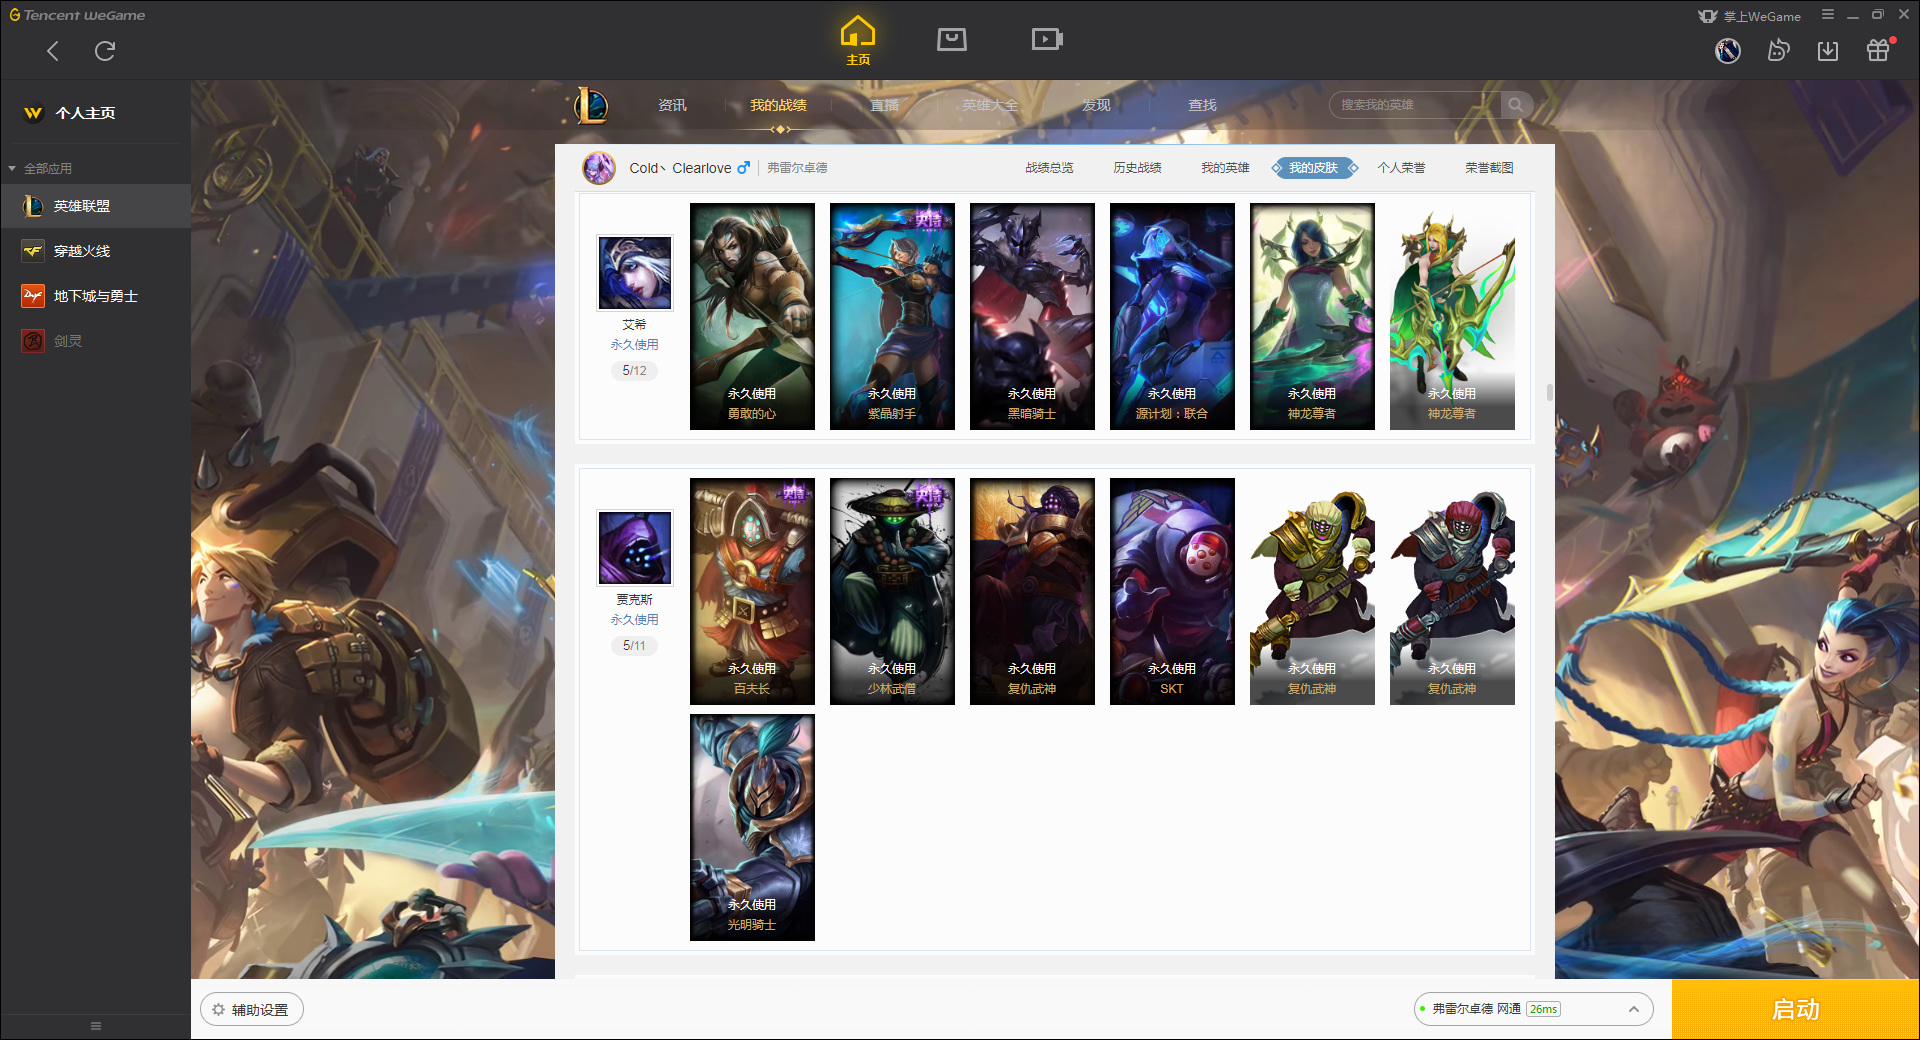Click the male gender icon

(x=743, y=168)
